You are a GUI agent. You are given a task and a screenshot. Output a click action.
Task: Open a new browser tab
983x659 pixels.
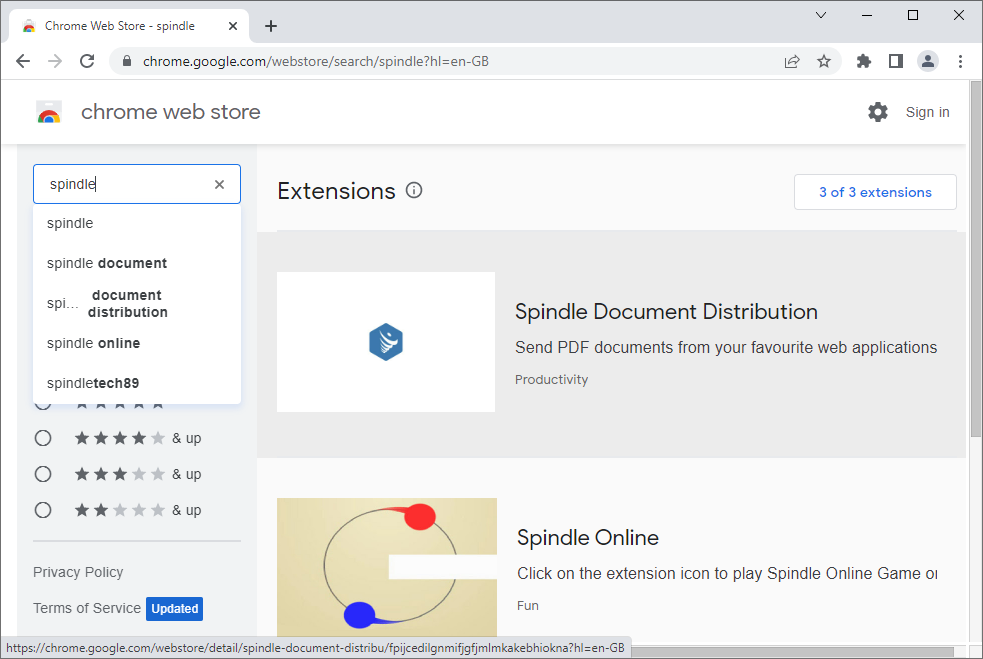point(271,26)
